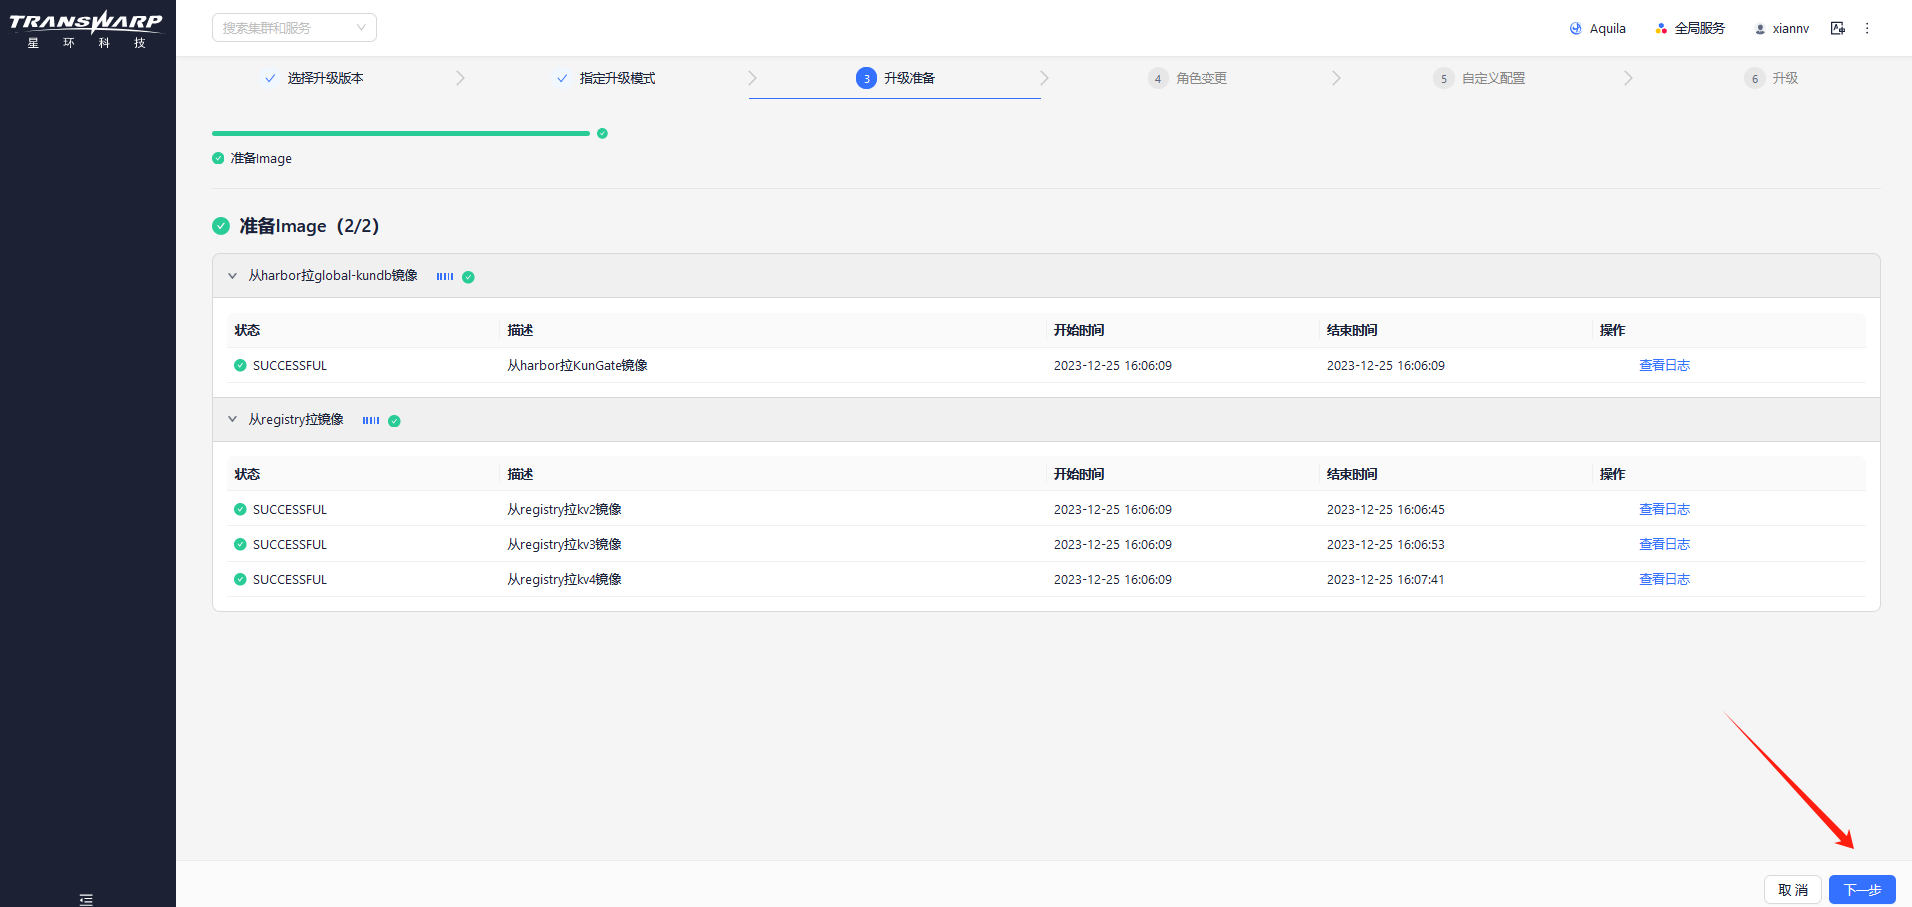Click the 下一步 button
Image resolution: width=1912 pixels, height=907 pixels.
pyautogui.click(x=1862, y=889)
